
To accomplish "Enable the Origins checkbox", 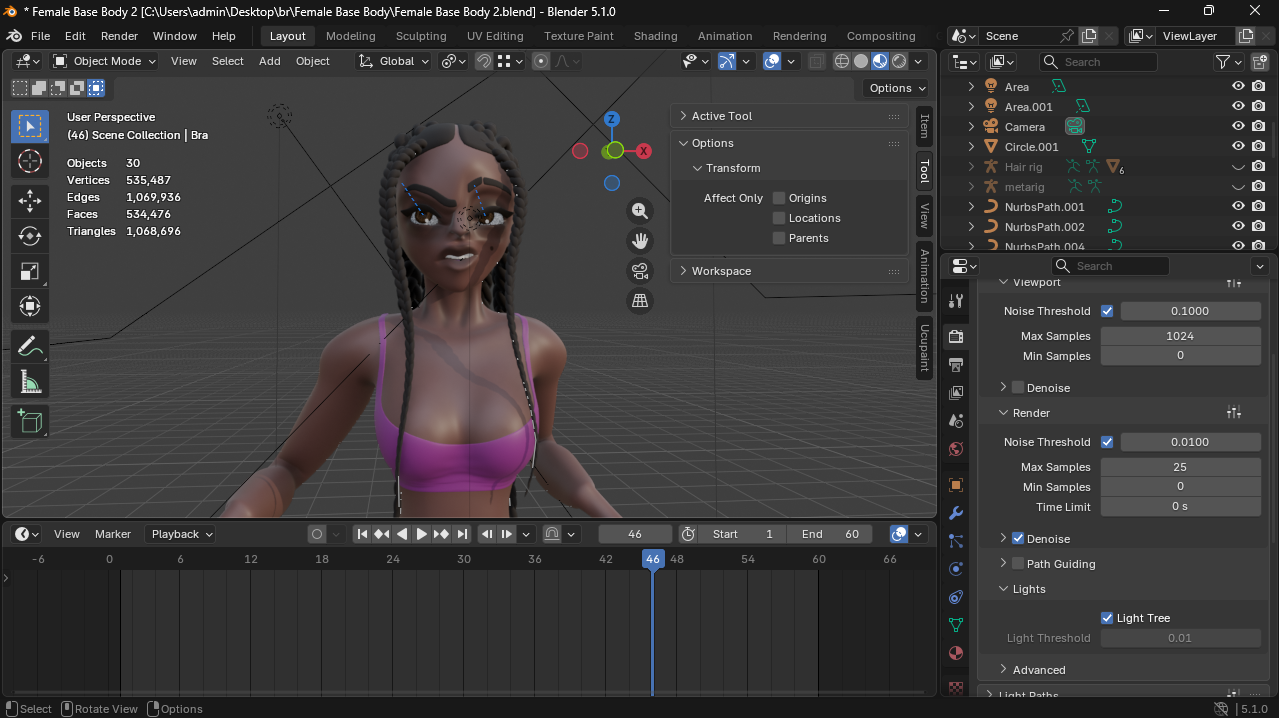I will point(779,198).
